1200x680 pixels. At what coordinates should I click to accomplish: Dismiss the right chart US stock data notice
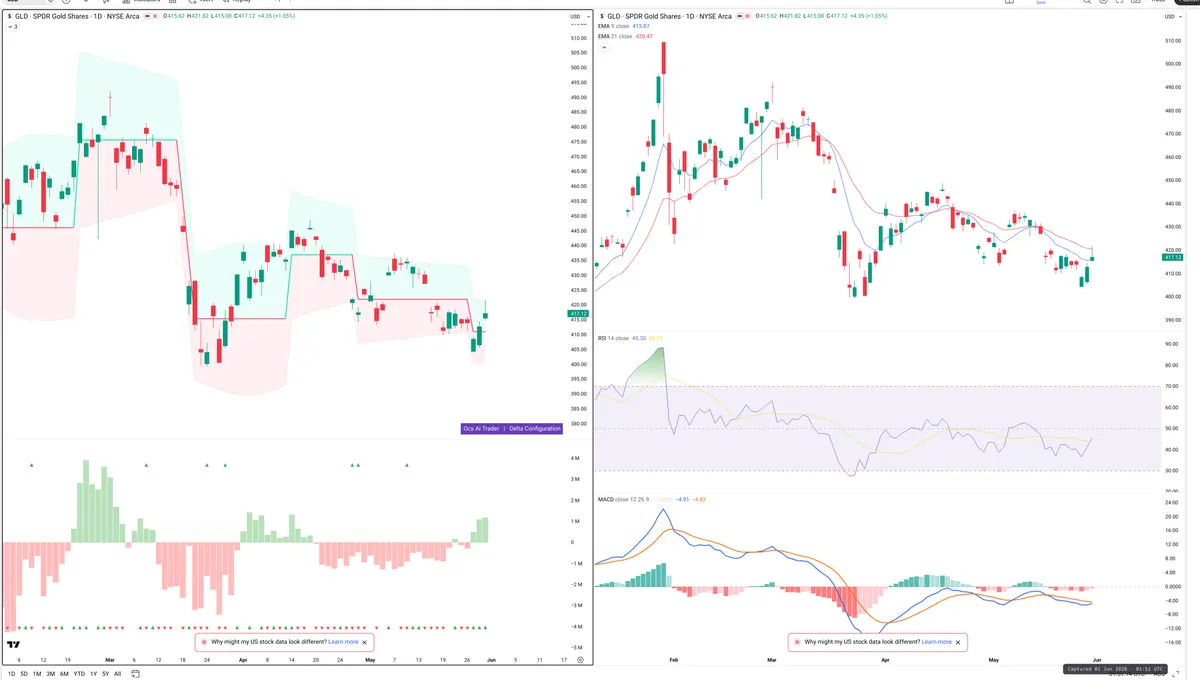(x=959, y=642)
